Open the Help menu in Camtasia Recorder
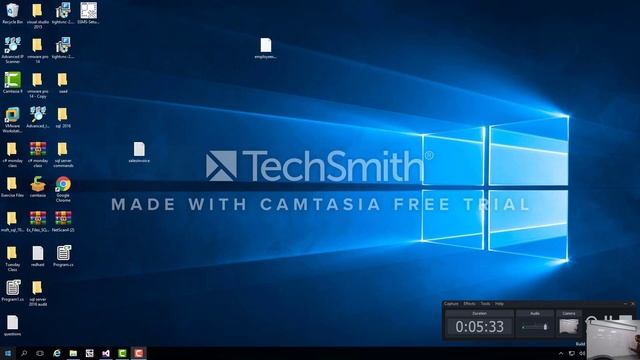This screenshot has height=360, width=640. pos(499,304)
